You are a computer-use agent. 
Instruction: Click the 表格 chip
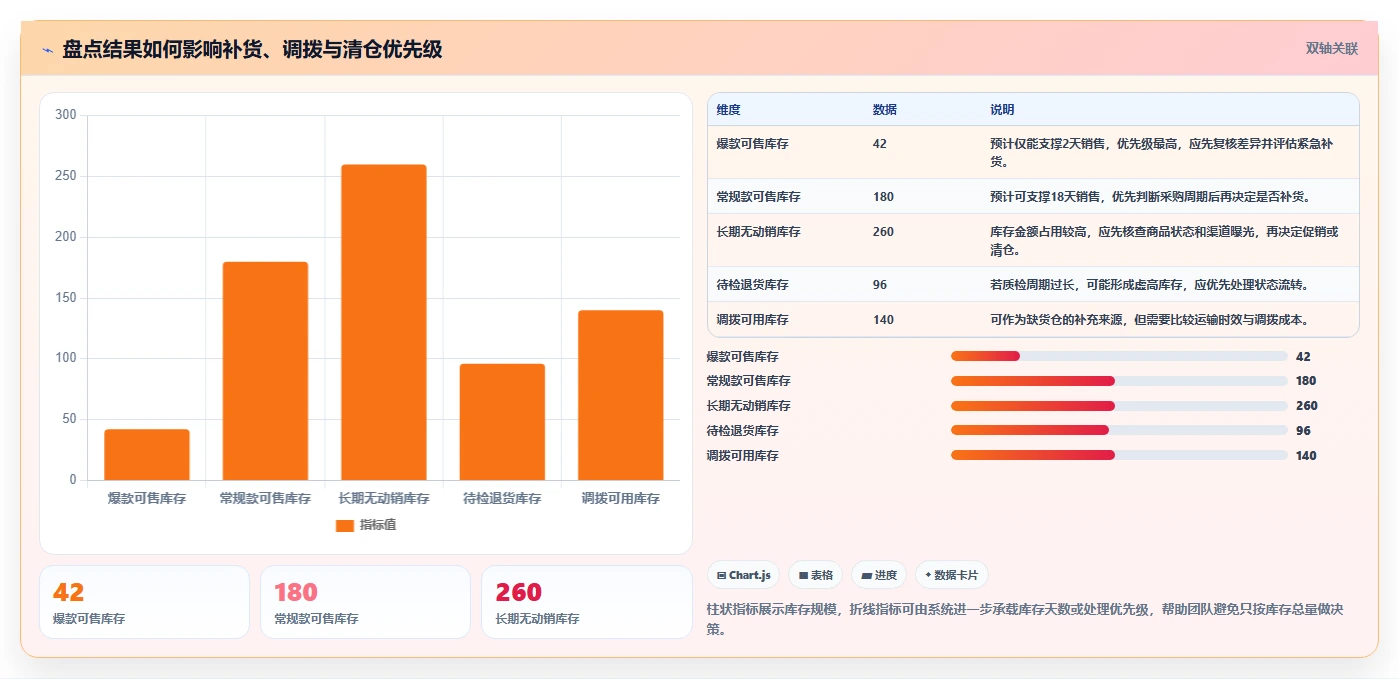[x=816, y=575]
